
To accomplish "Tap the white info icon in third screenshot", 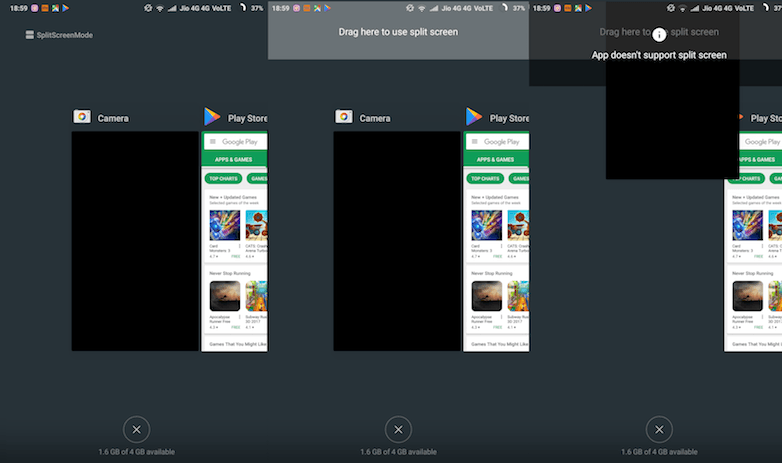I will pos(659,34).
